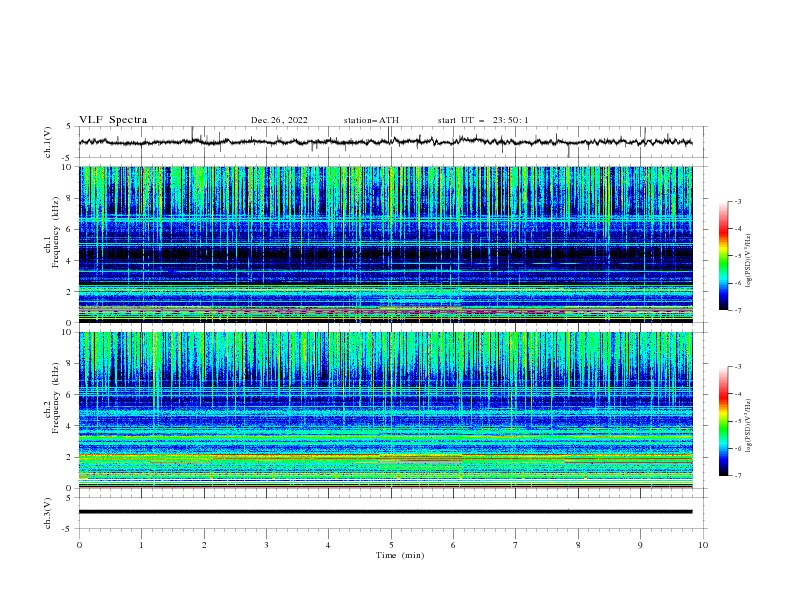
Task: Click time axis tick label '0'
Action: [x=79, y=545]
